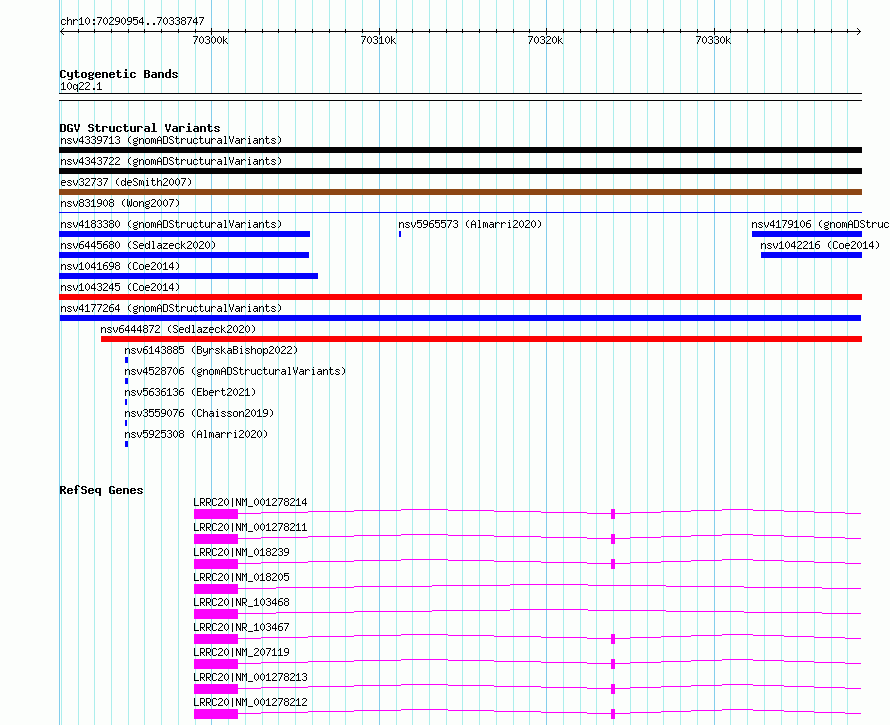Click the magenta exon block of NR_103468
The height and width of the screenshot is (725, 890).
point(216,614)
